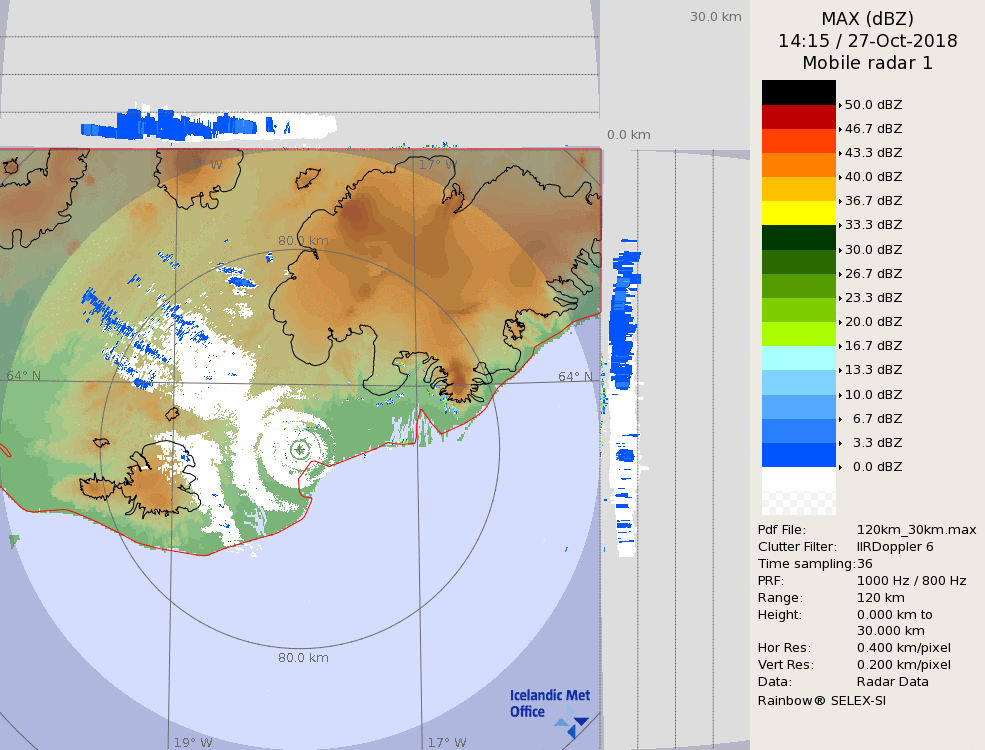Click the arrow marker beside 30.0 dBZ

click(x=840, y=250)
